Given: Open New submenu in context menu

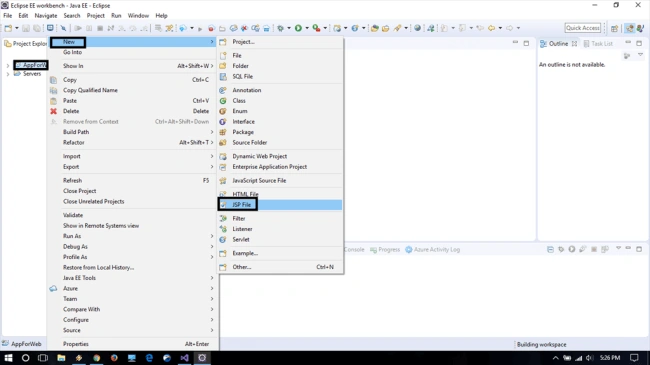Looking at the screenshot, I should [x=133, y=41].
